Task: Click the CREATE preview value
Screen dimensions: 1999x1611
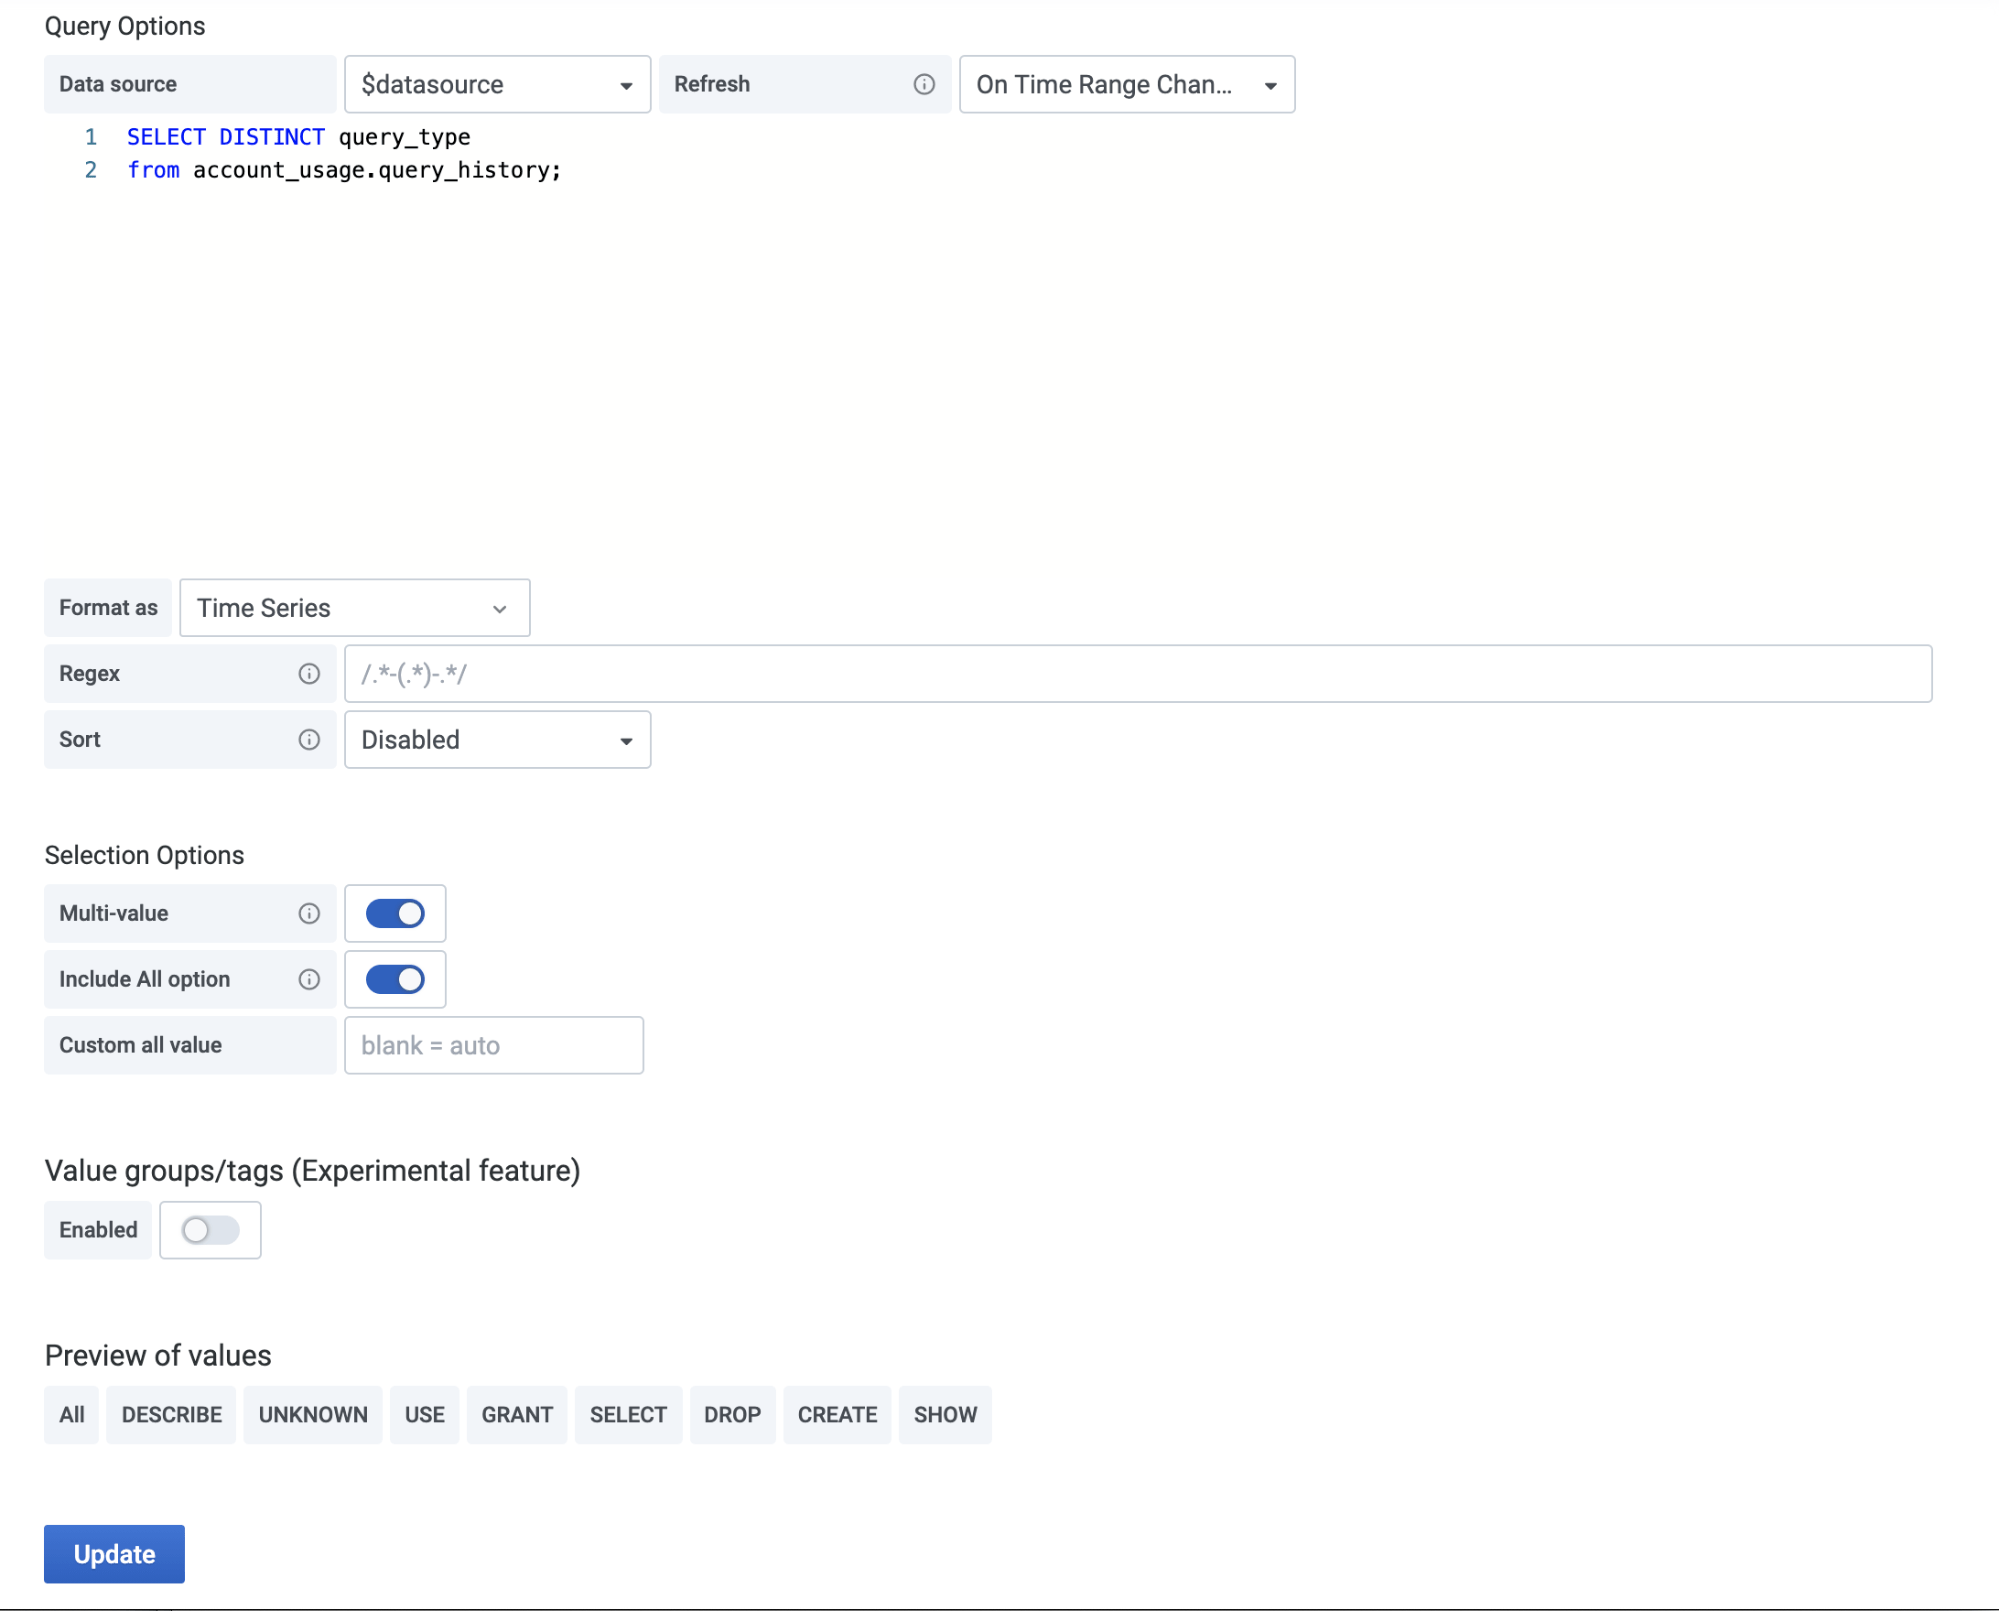Action: (836, 1413)
